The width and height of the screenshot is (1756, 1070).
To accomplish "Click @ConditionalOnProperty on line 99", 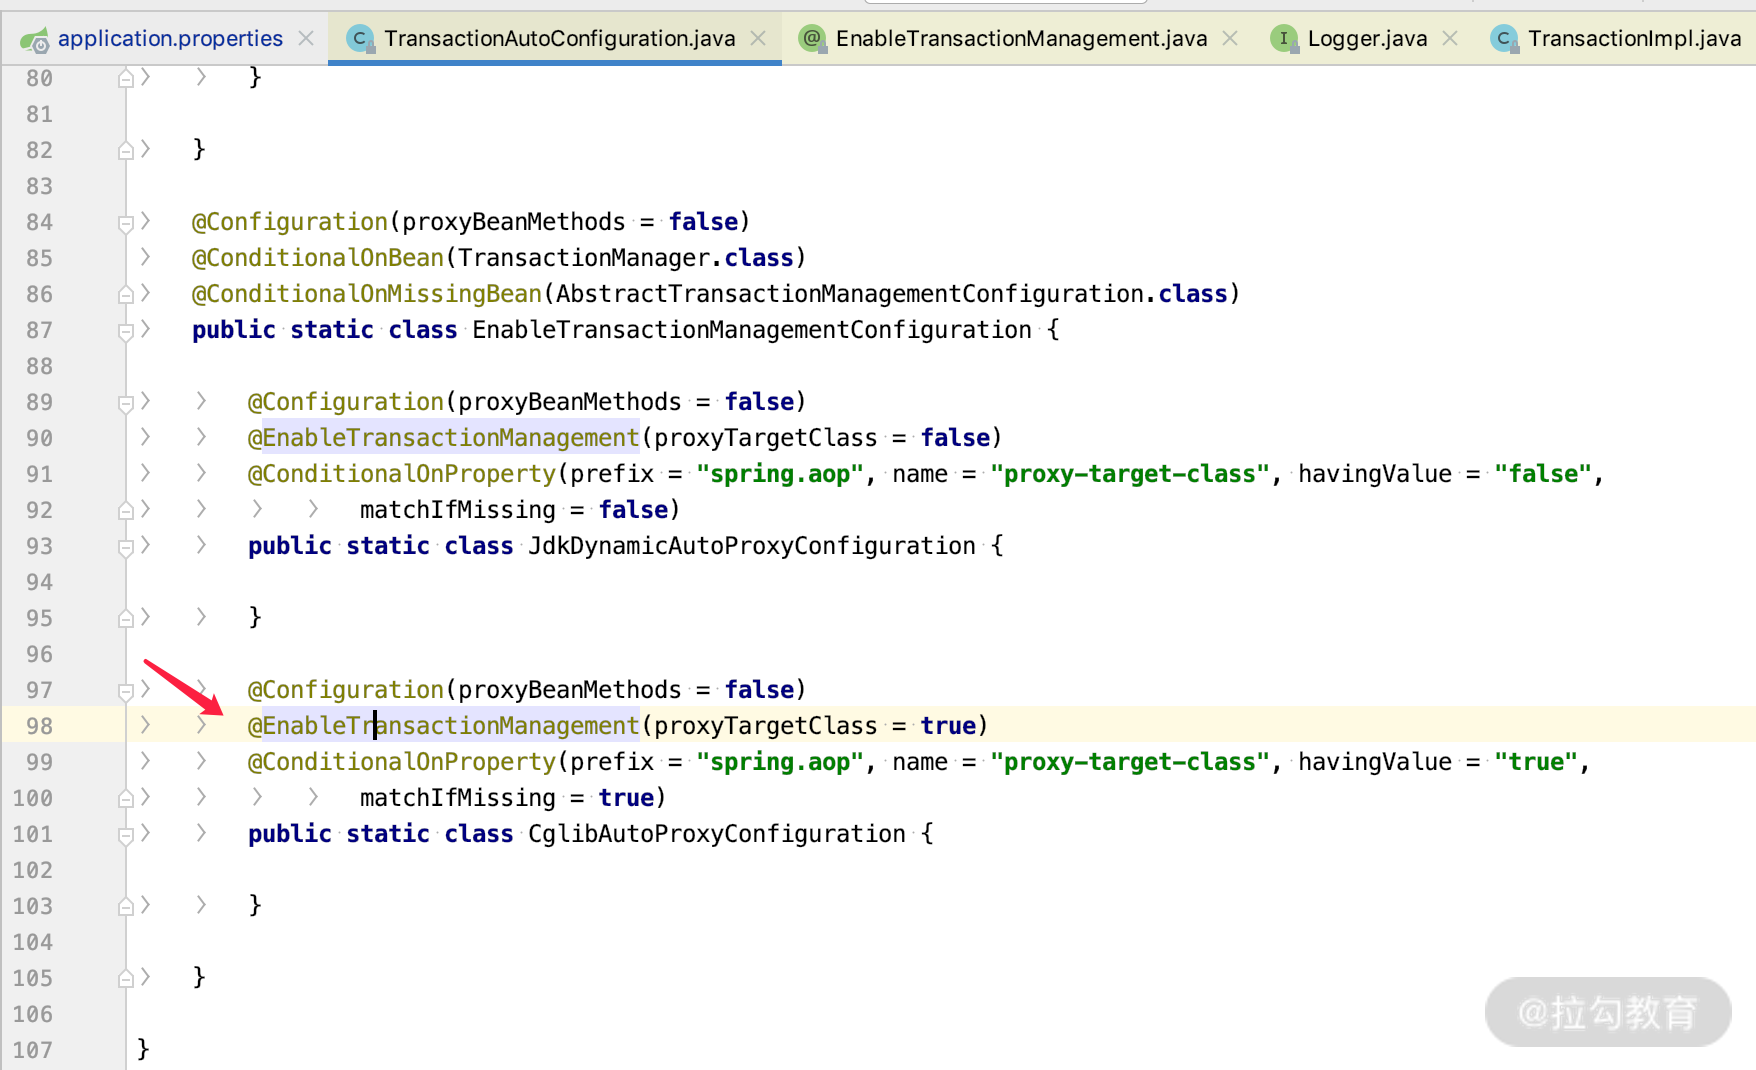I will (x=402, y=762).
